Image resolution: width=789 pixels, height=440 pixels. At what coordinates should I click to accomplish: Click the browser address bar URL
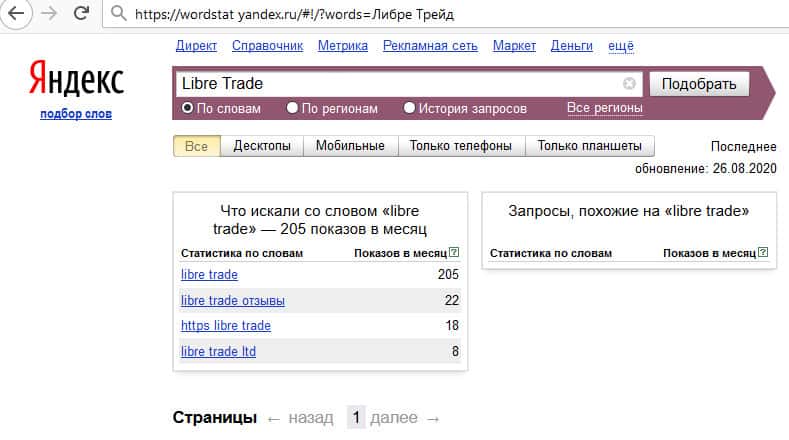click(x=294, y=14)
